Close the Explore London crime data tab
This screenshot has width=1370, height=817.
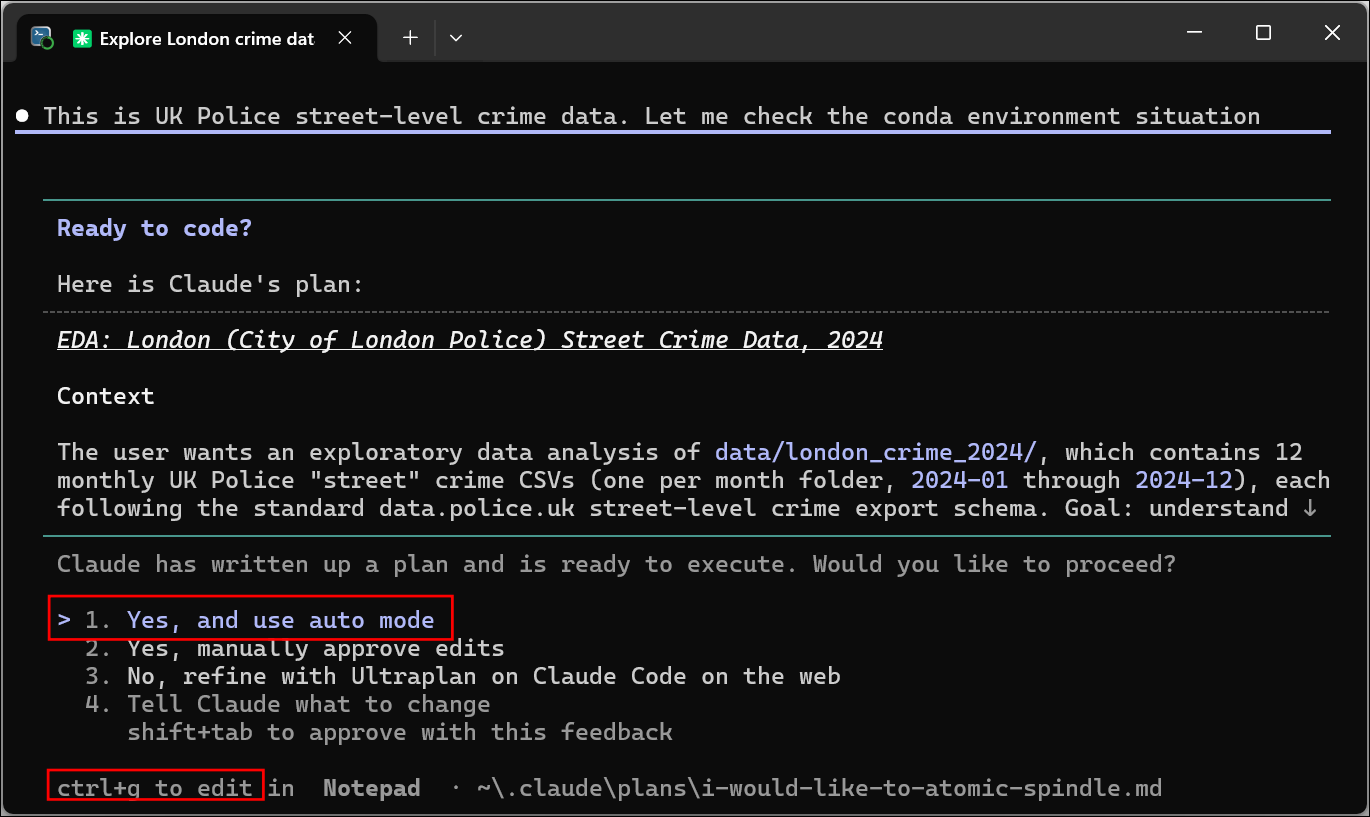345,38
